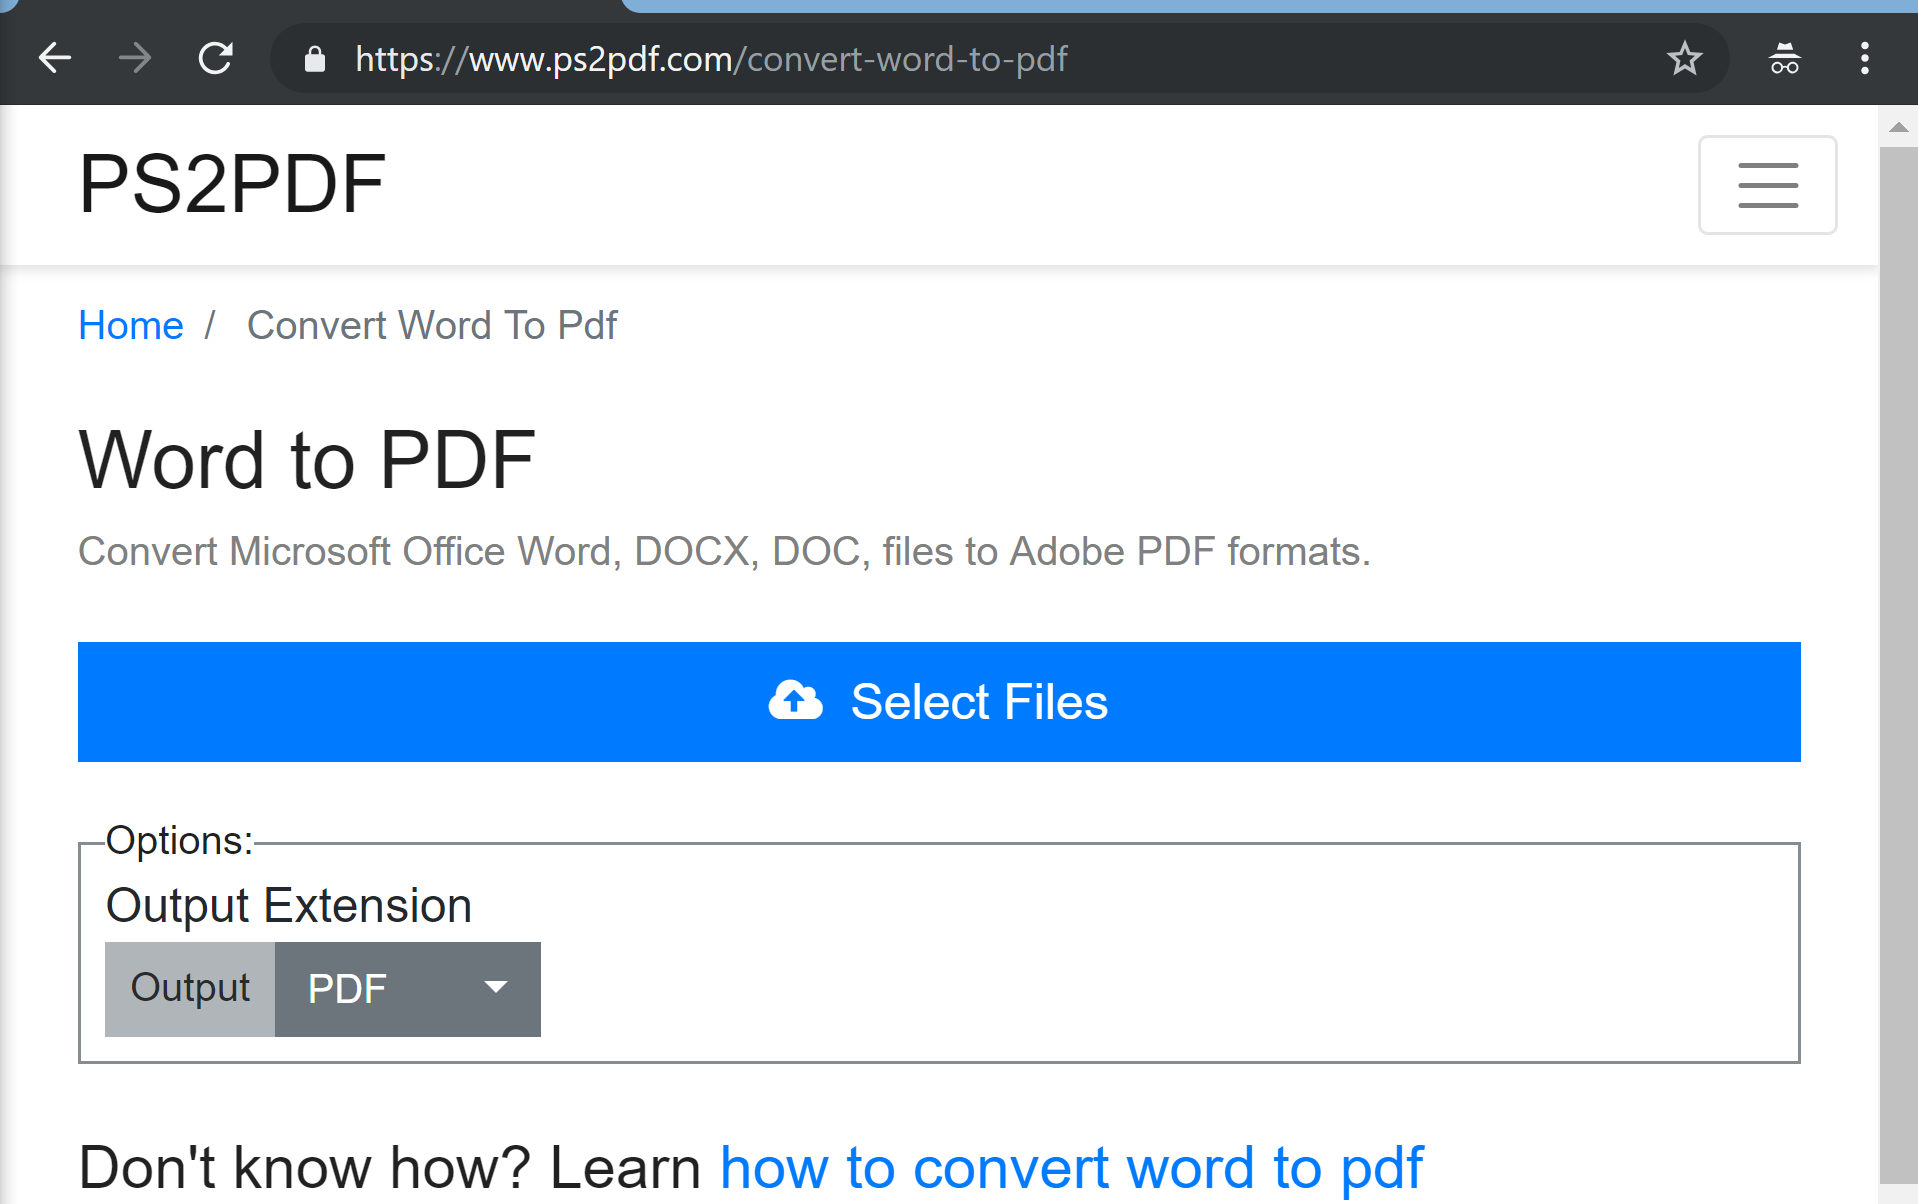Click the ps2pdf.com address bar URL

711,59
